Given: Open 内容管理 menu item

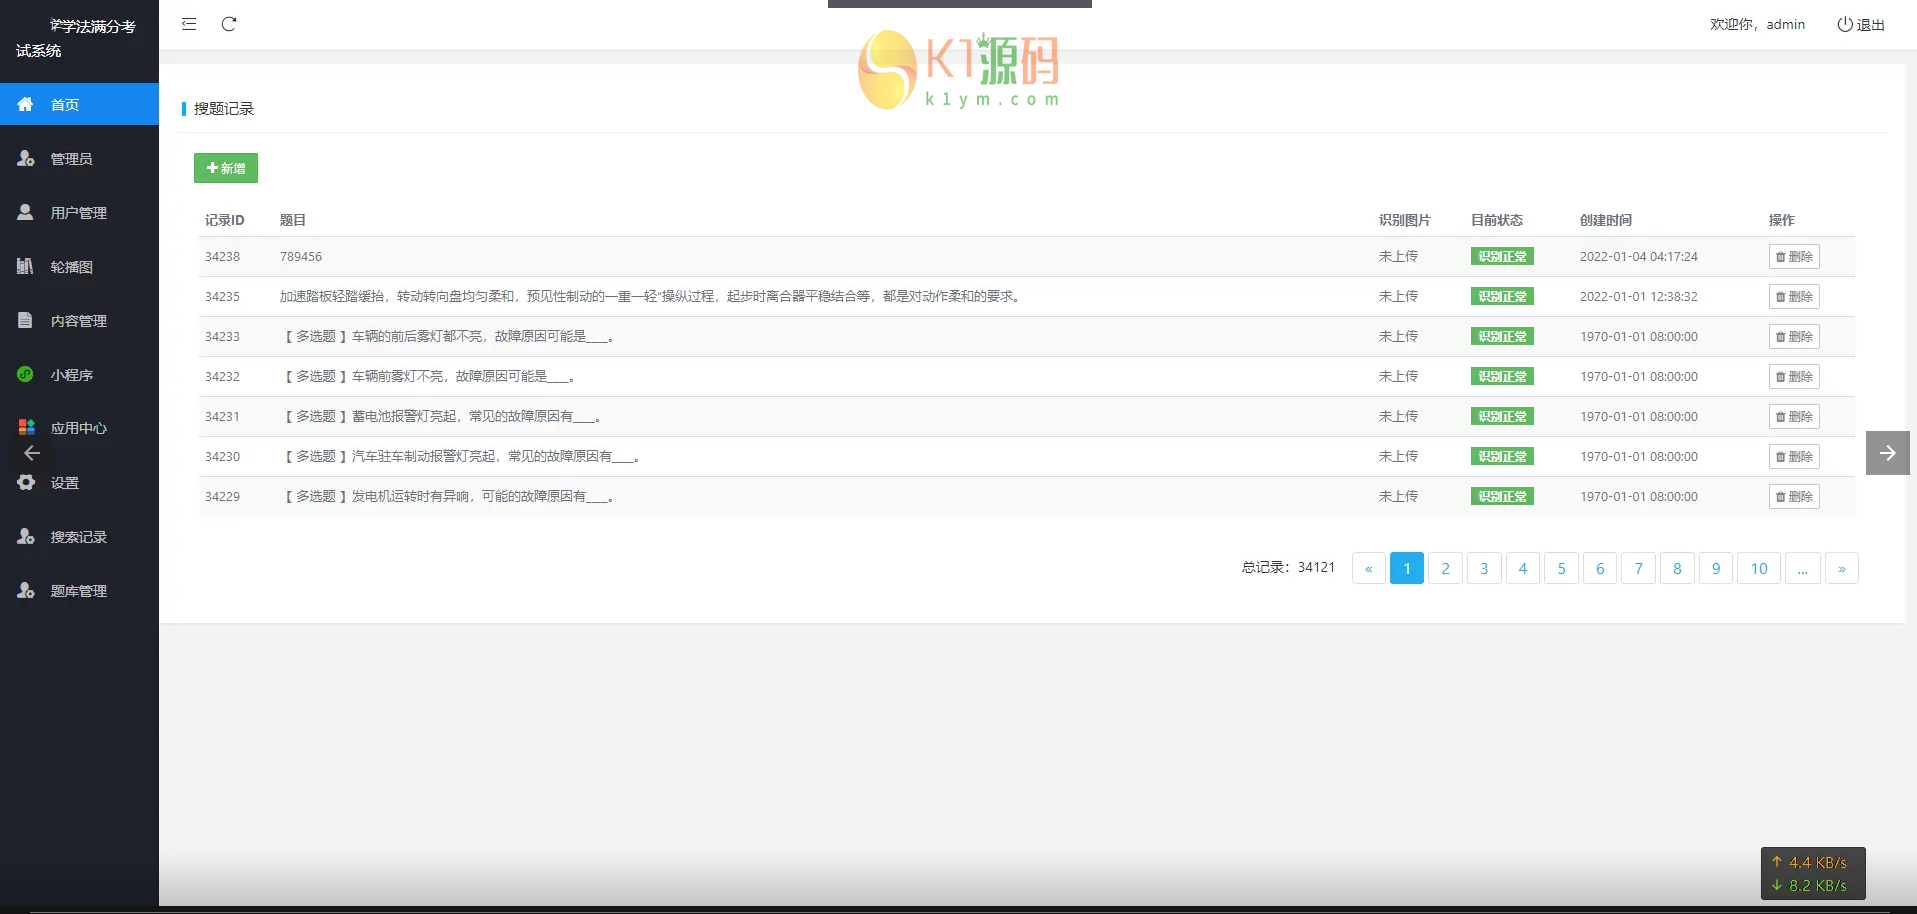Looking at the screenshot, I should pyautogui.click(x=79, y=320).
